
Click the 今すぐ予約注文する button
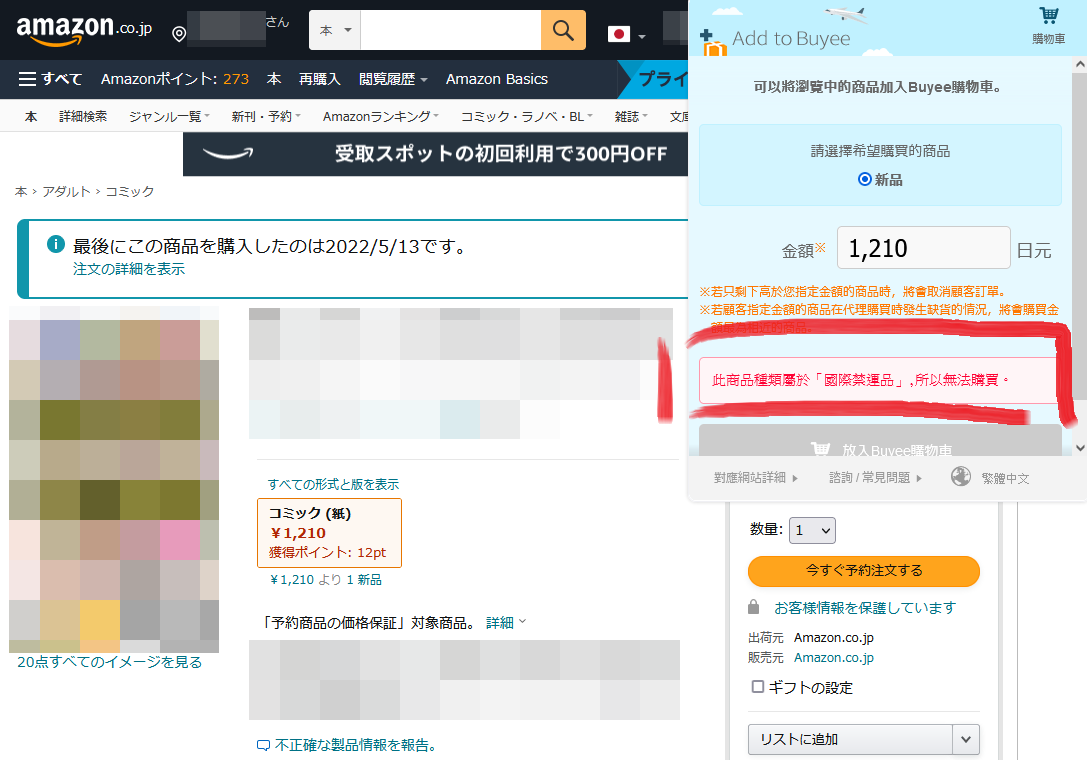[864, 571]
